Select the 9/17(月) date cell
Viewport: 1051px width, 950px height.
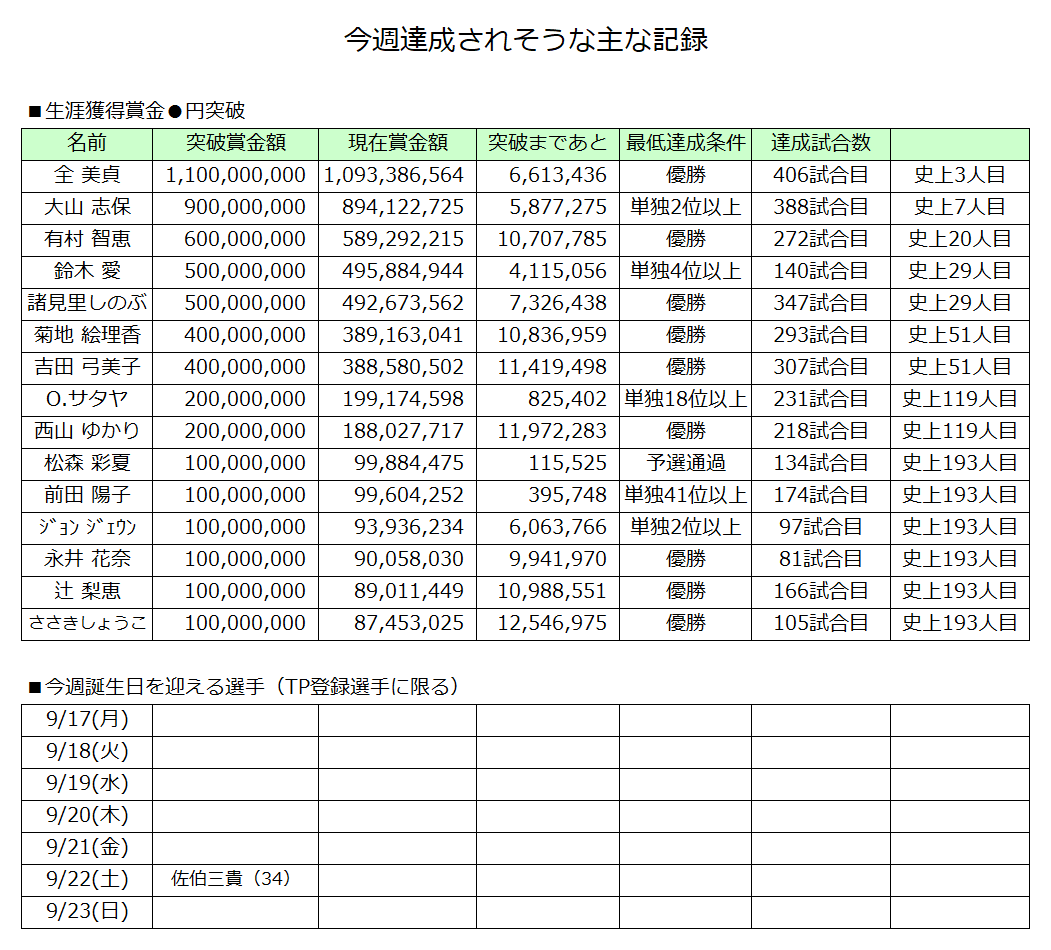pyautogui.click(x=87, y=719)
